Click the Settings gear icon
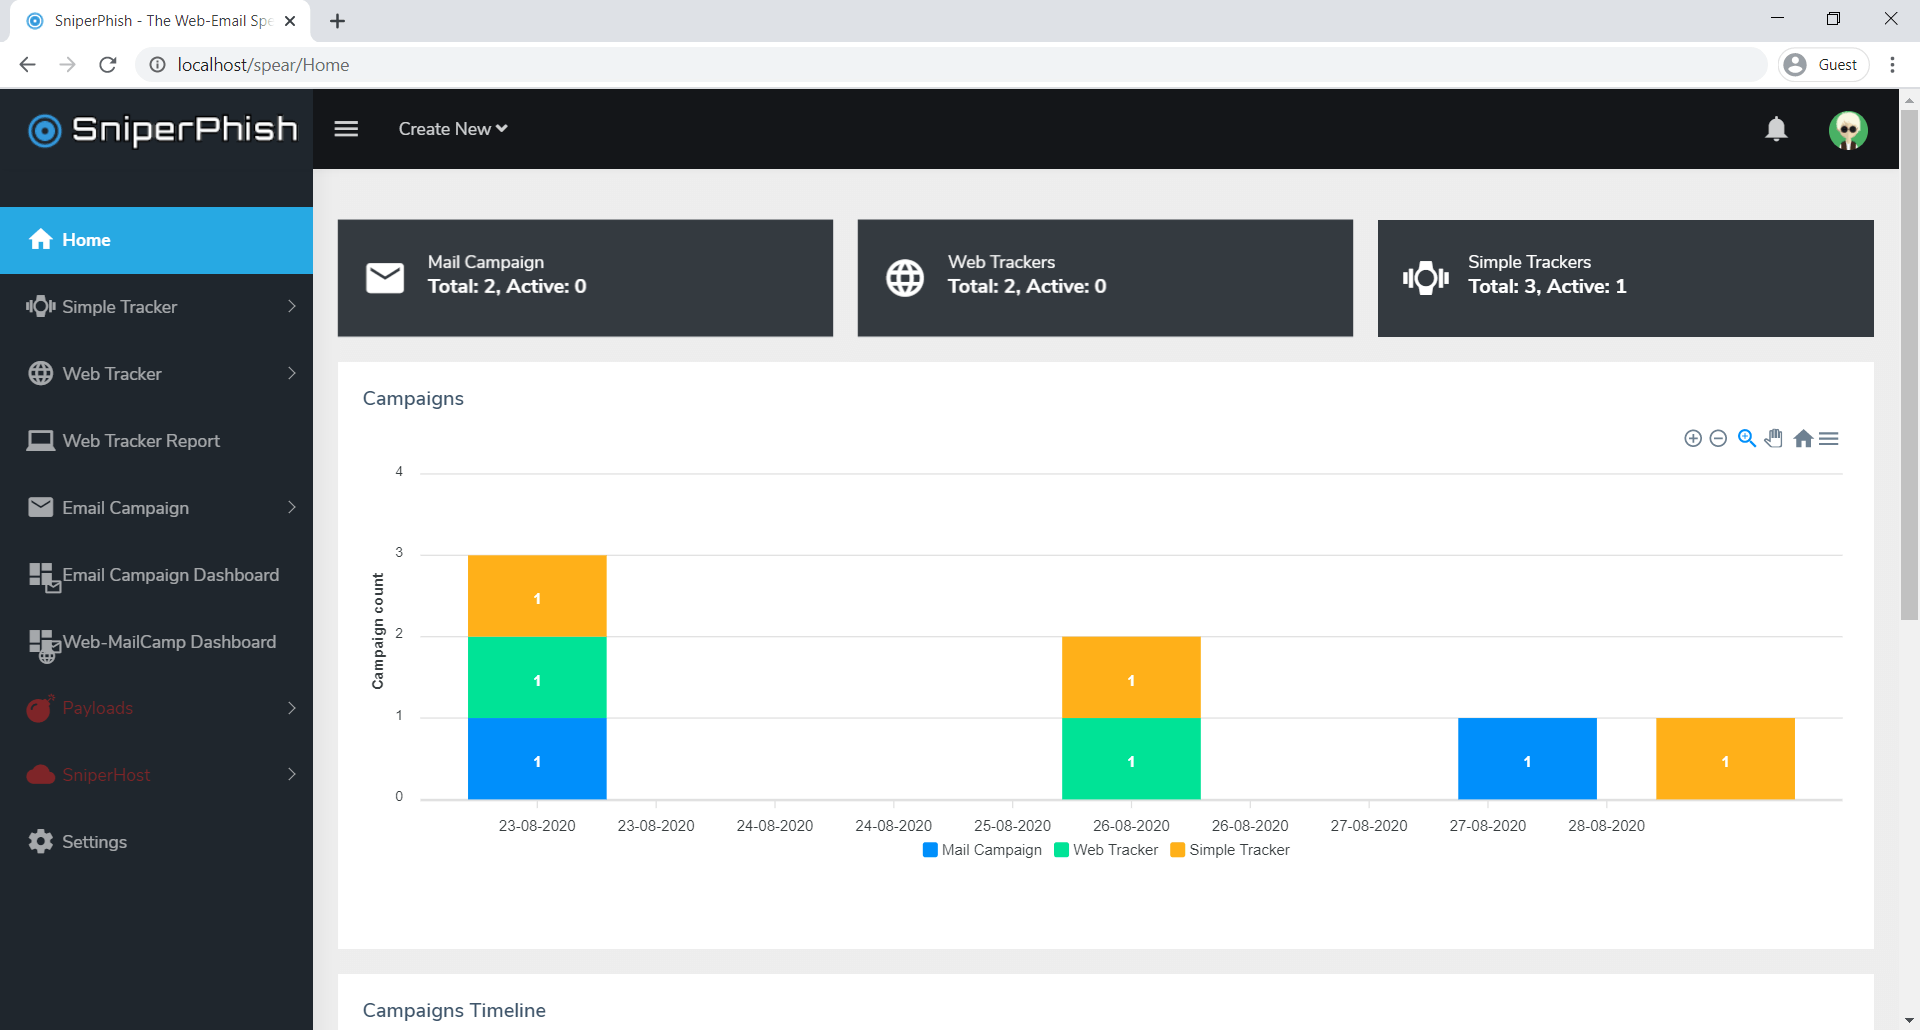The image size is (1920, 1030). [41, 841]
